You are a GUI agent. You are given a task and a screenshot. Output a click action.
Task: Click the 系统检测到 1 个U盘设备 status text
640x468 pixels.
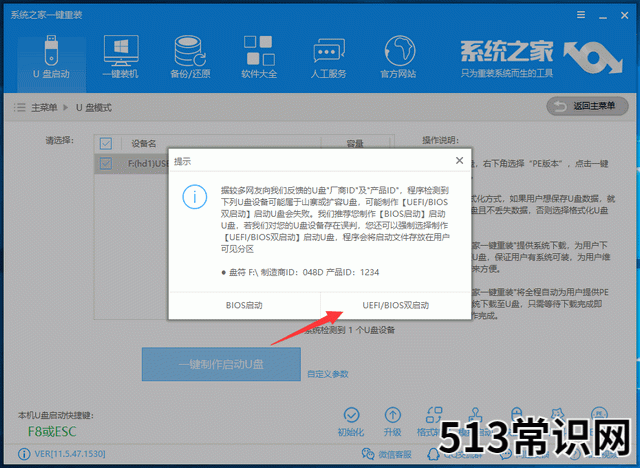(350, 330)
